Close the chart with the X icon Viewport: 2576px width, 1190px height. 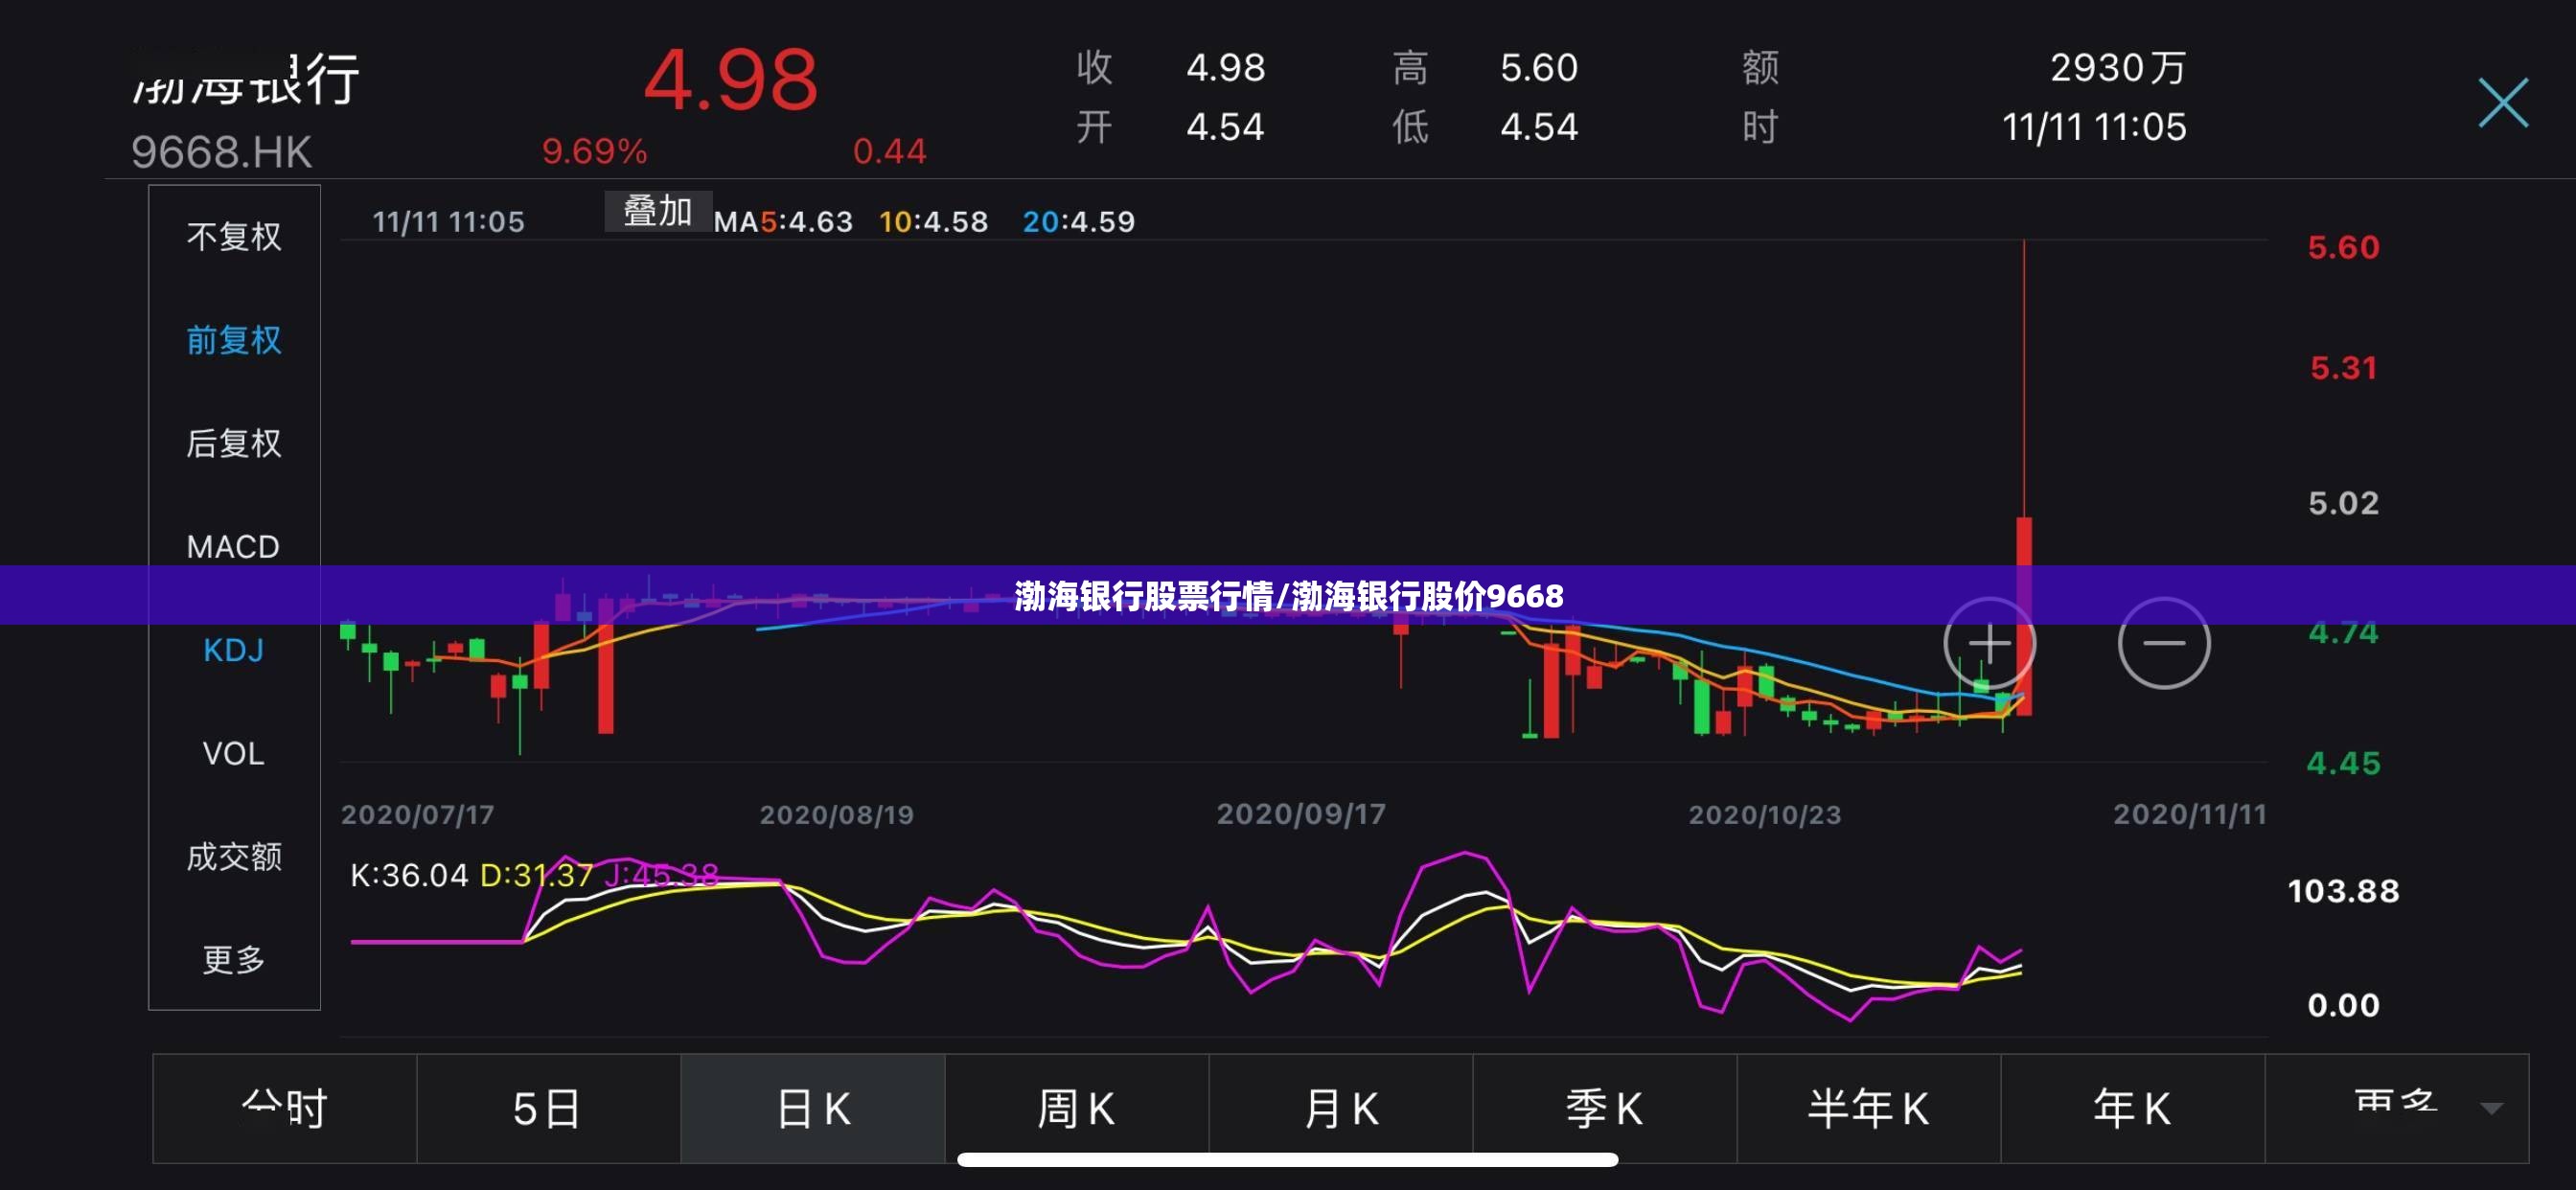coord(2503,102)
